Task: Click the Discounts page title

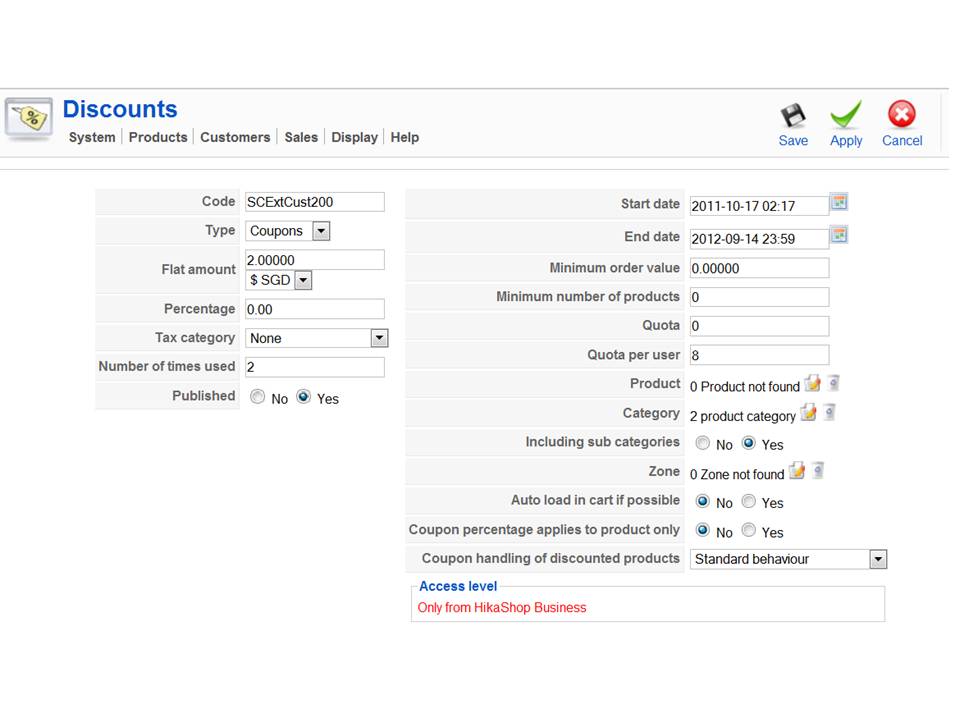Action: [120, 109]
